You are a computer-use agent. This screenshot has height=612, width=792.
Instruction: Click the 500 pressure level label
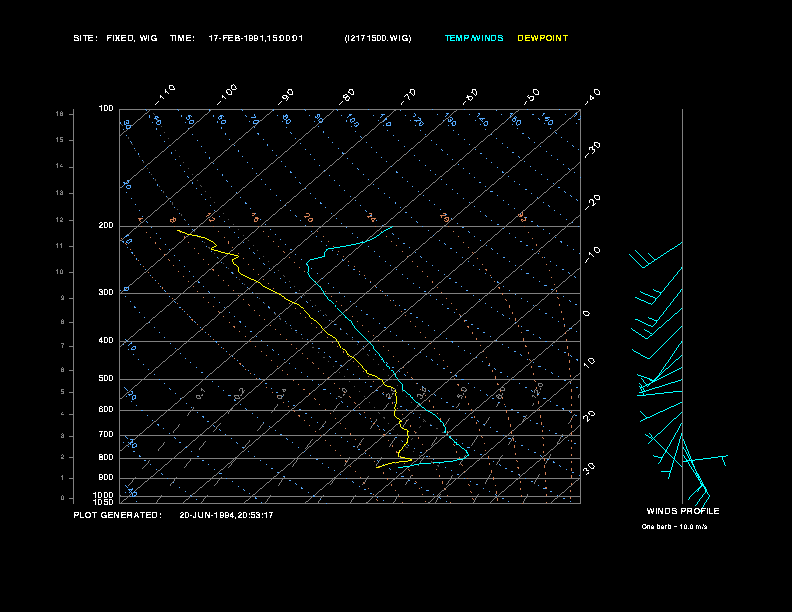coord(106,379)
